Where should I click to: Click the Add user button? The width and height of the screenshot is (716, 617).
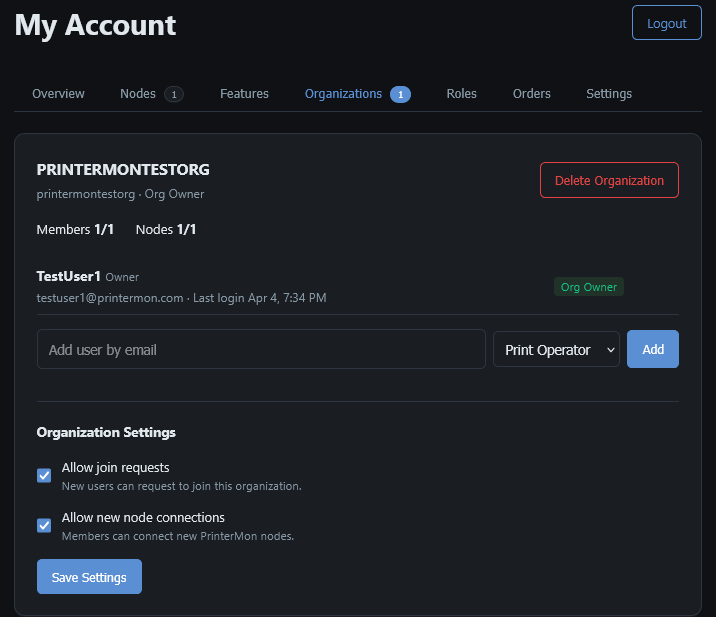[x=652, y=350]
